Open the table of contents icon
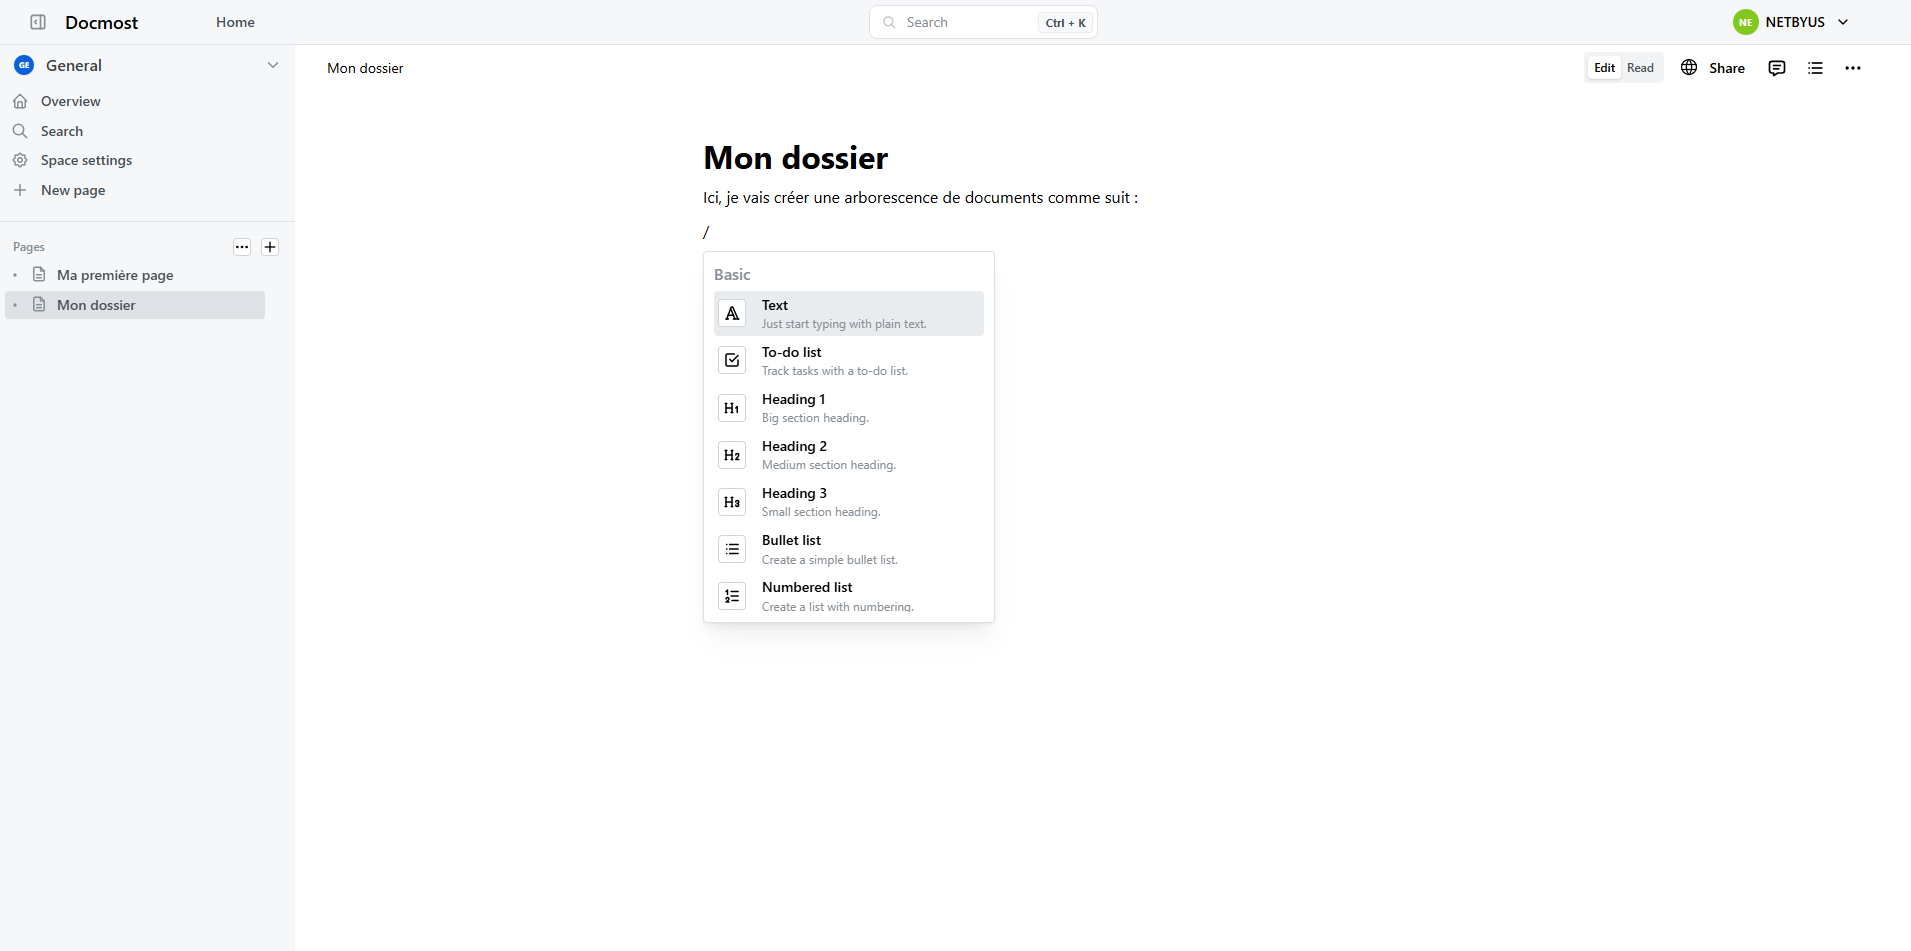The height and width of the screenshot is (951, 1911). coord(1815,68)
